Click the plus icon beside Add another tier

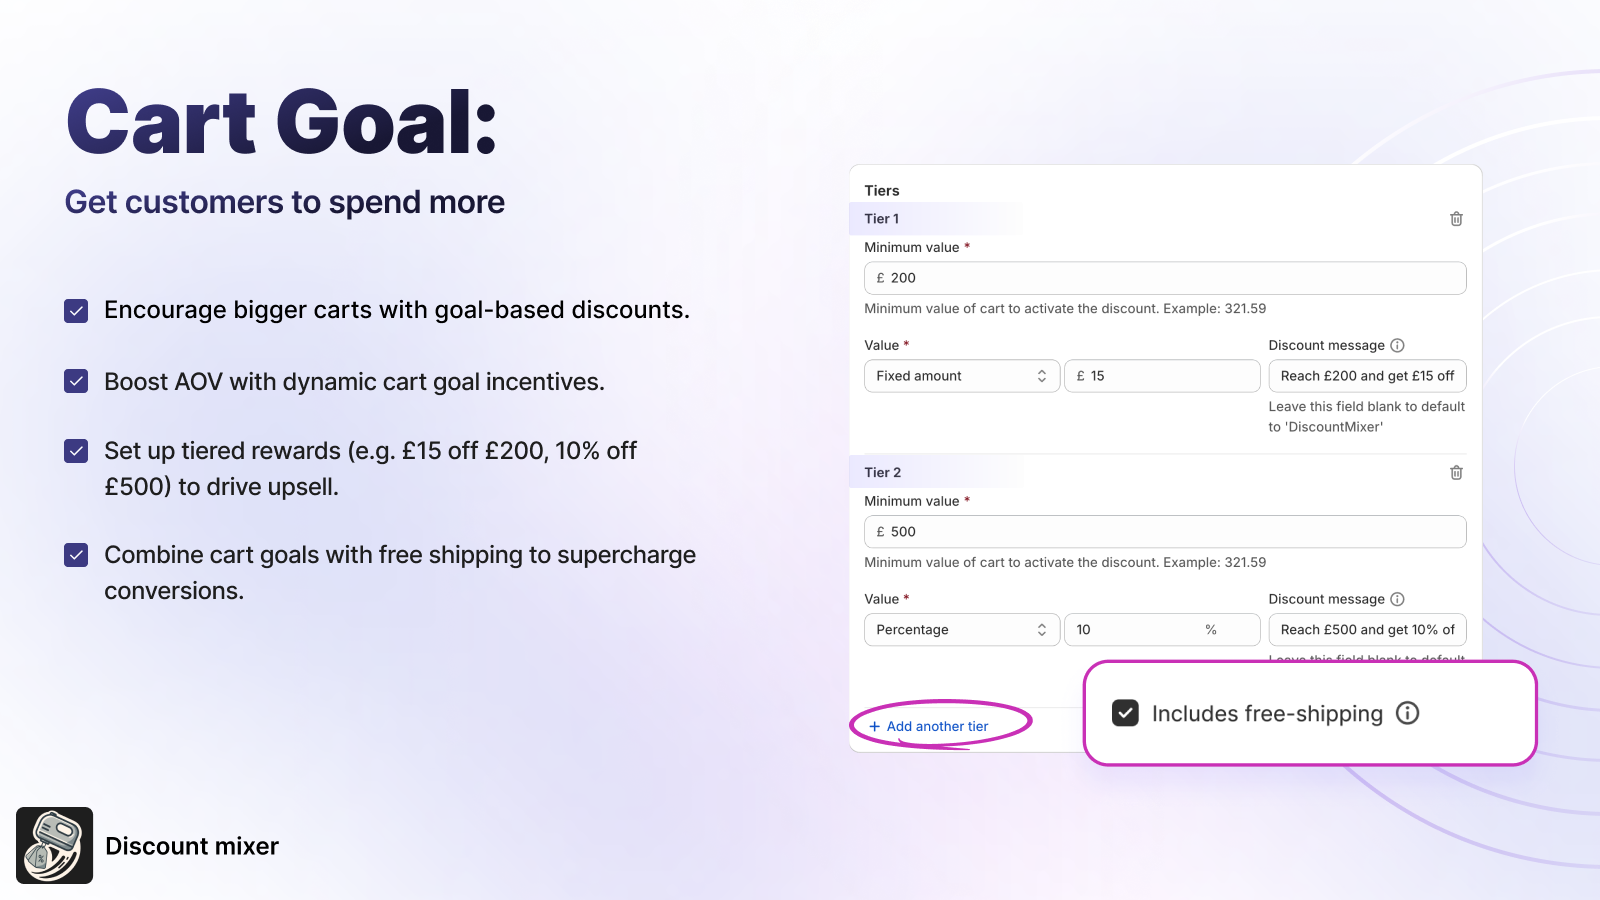pyautogui.click(x=875, y=727)
